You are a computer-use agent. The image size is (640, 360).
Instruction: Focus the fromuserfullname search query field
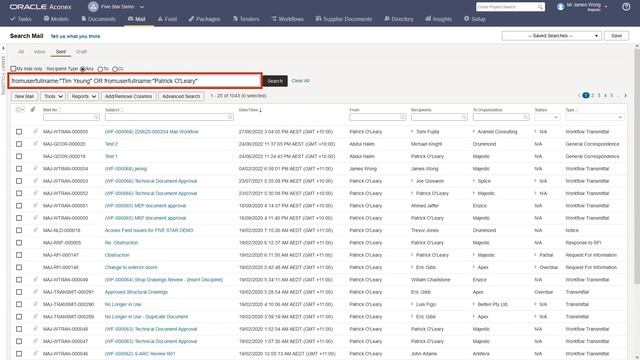click(135, 81)
